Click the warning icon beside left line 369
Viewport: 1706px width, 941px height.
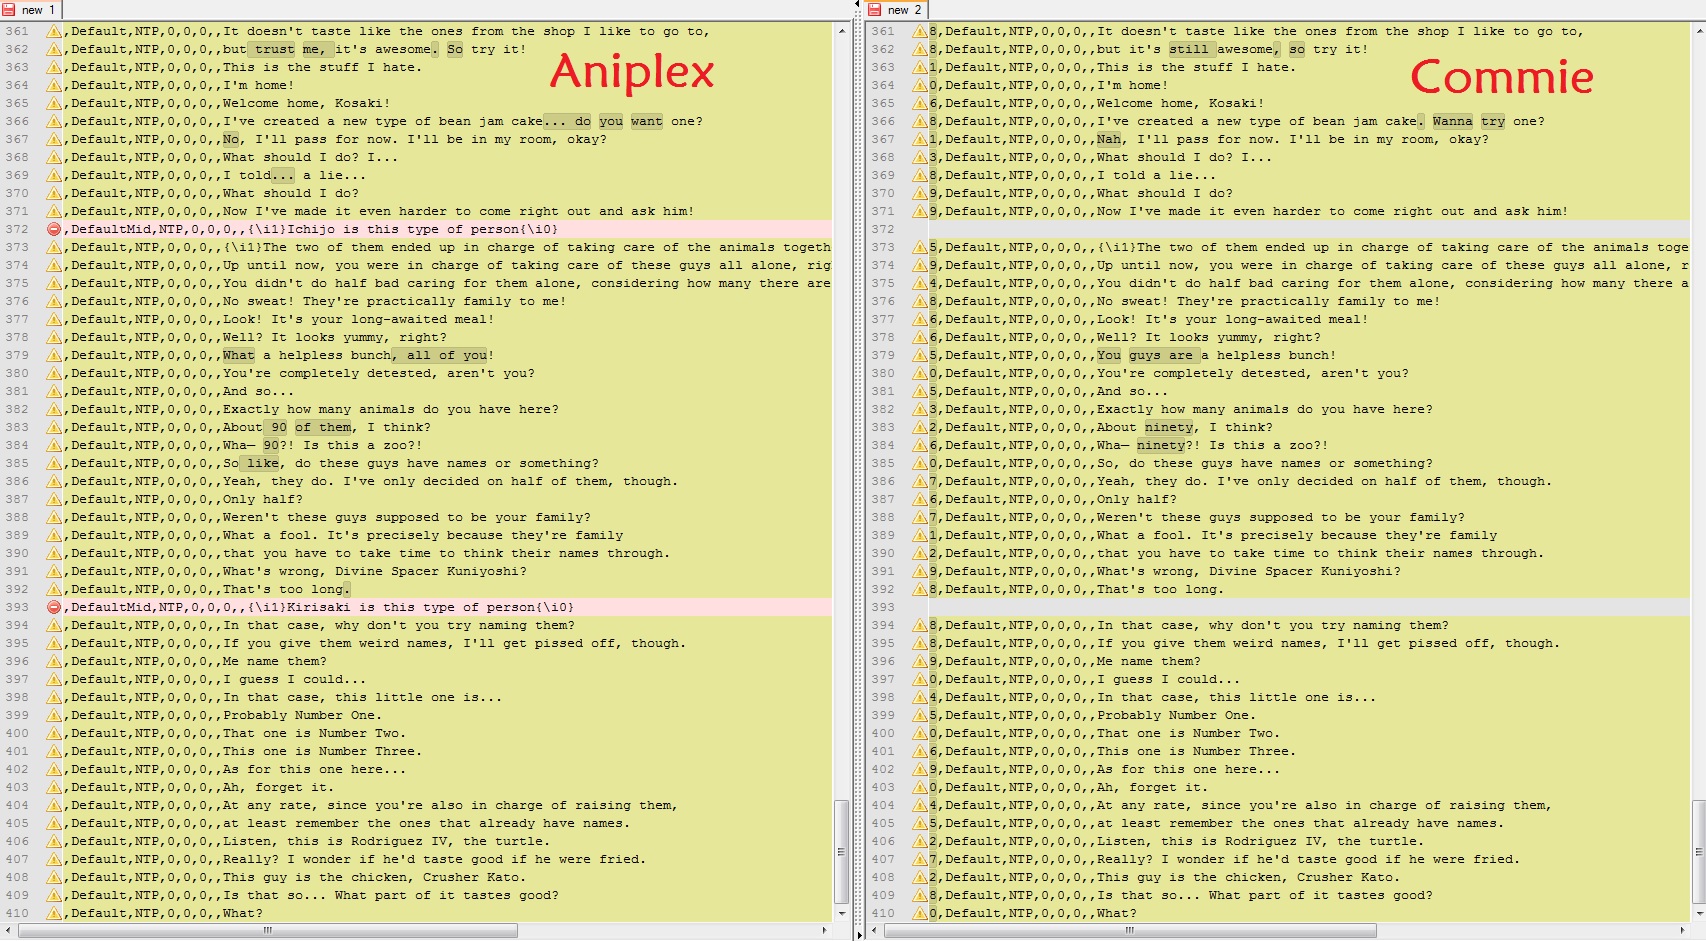pos(54,175)
